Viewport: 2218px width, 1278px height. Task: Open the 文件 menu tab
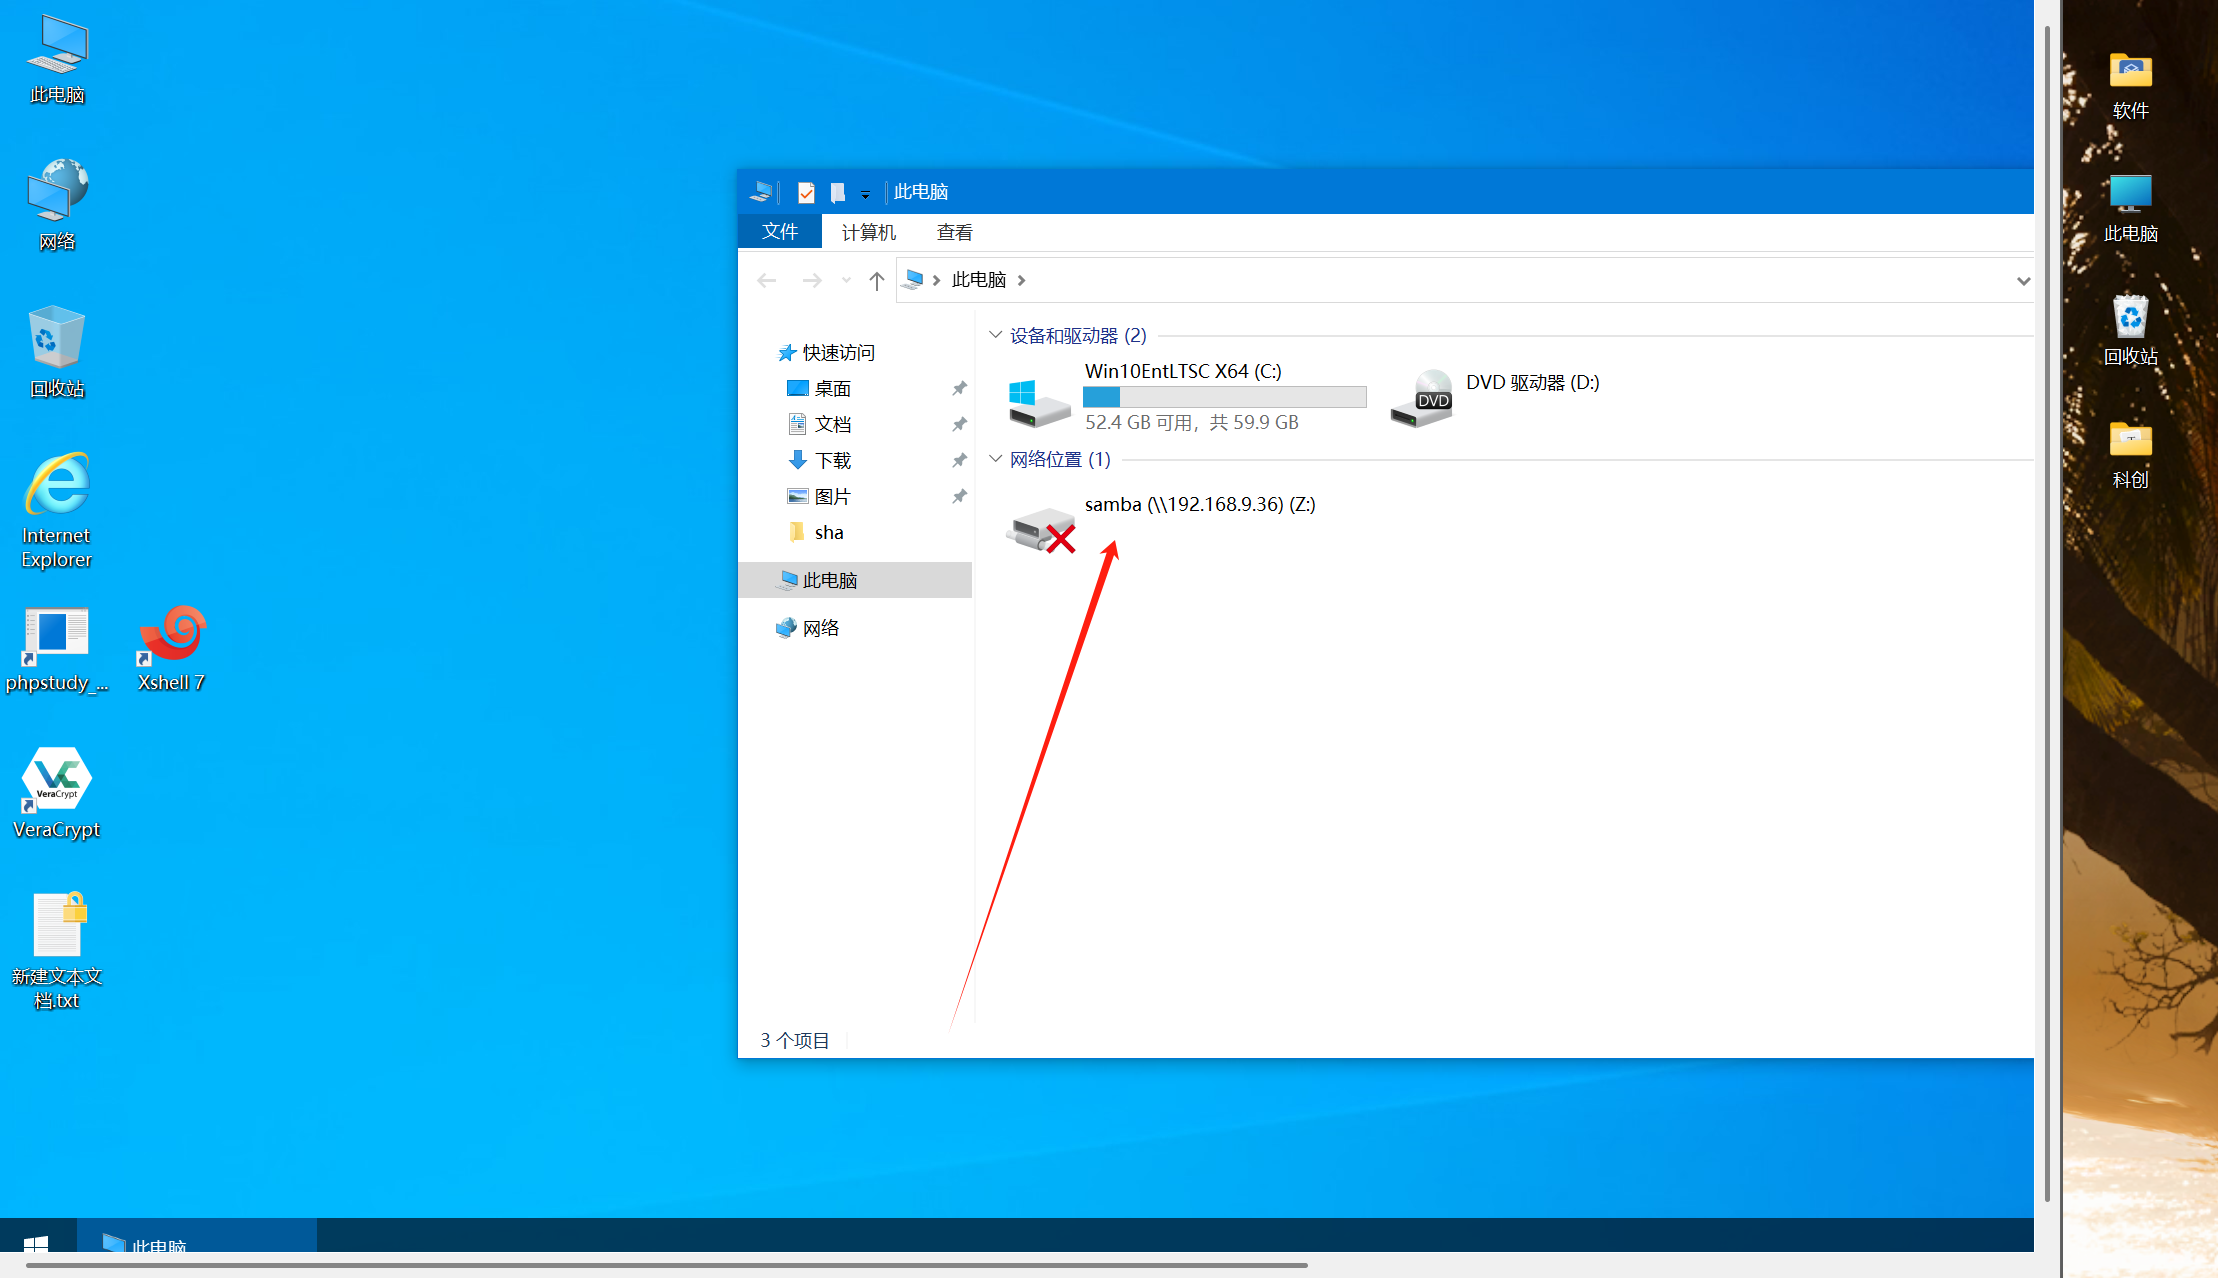pyautogui.click(x=780, y=232)
